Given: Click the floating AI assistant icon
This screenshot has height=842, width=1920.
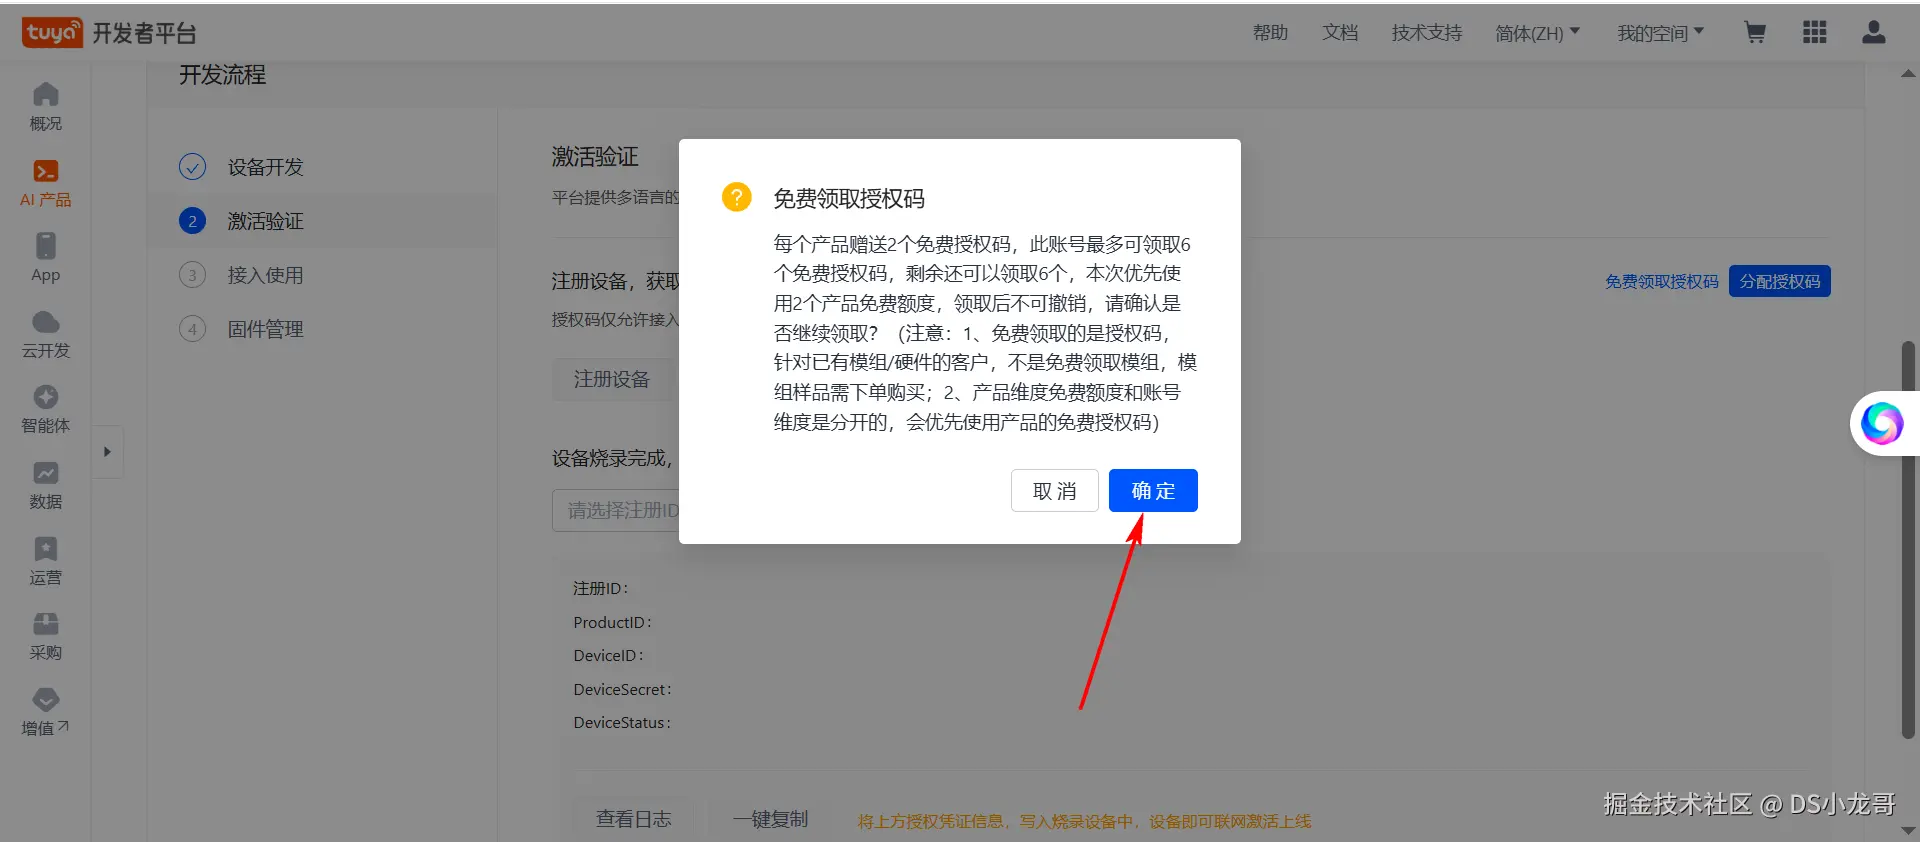Looking at the screenshot, I should 1882,423.
